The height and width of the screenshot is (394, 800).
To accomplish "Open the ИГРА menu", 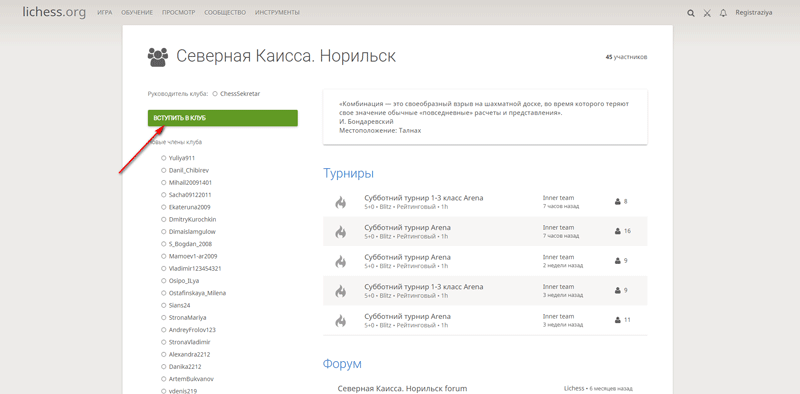I will coord(105,12).
